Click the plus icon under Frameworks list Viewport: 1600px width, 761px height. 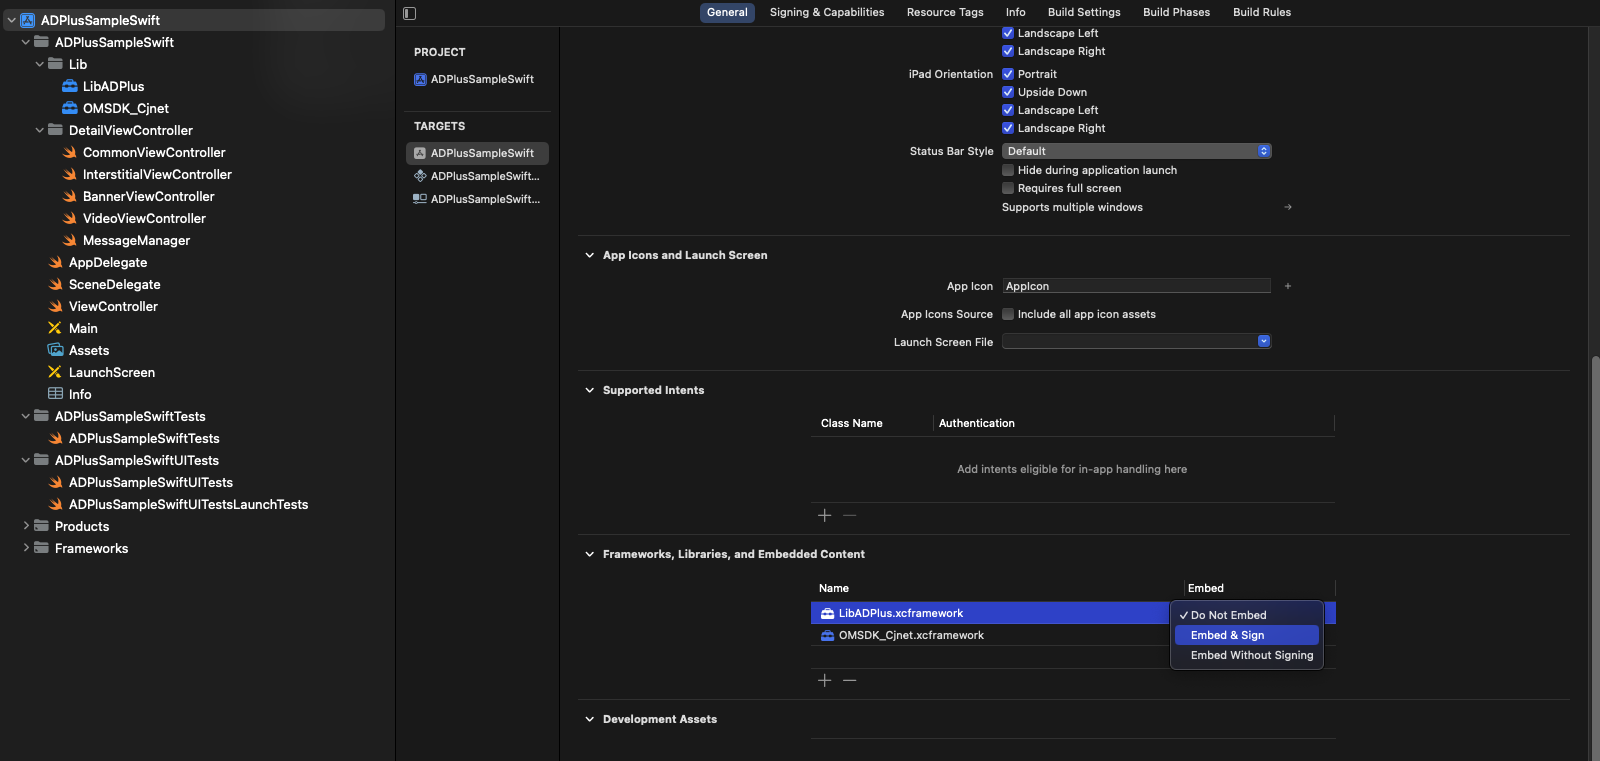pos(824,680)
